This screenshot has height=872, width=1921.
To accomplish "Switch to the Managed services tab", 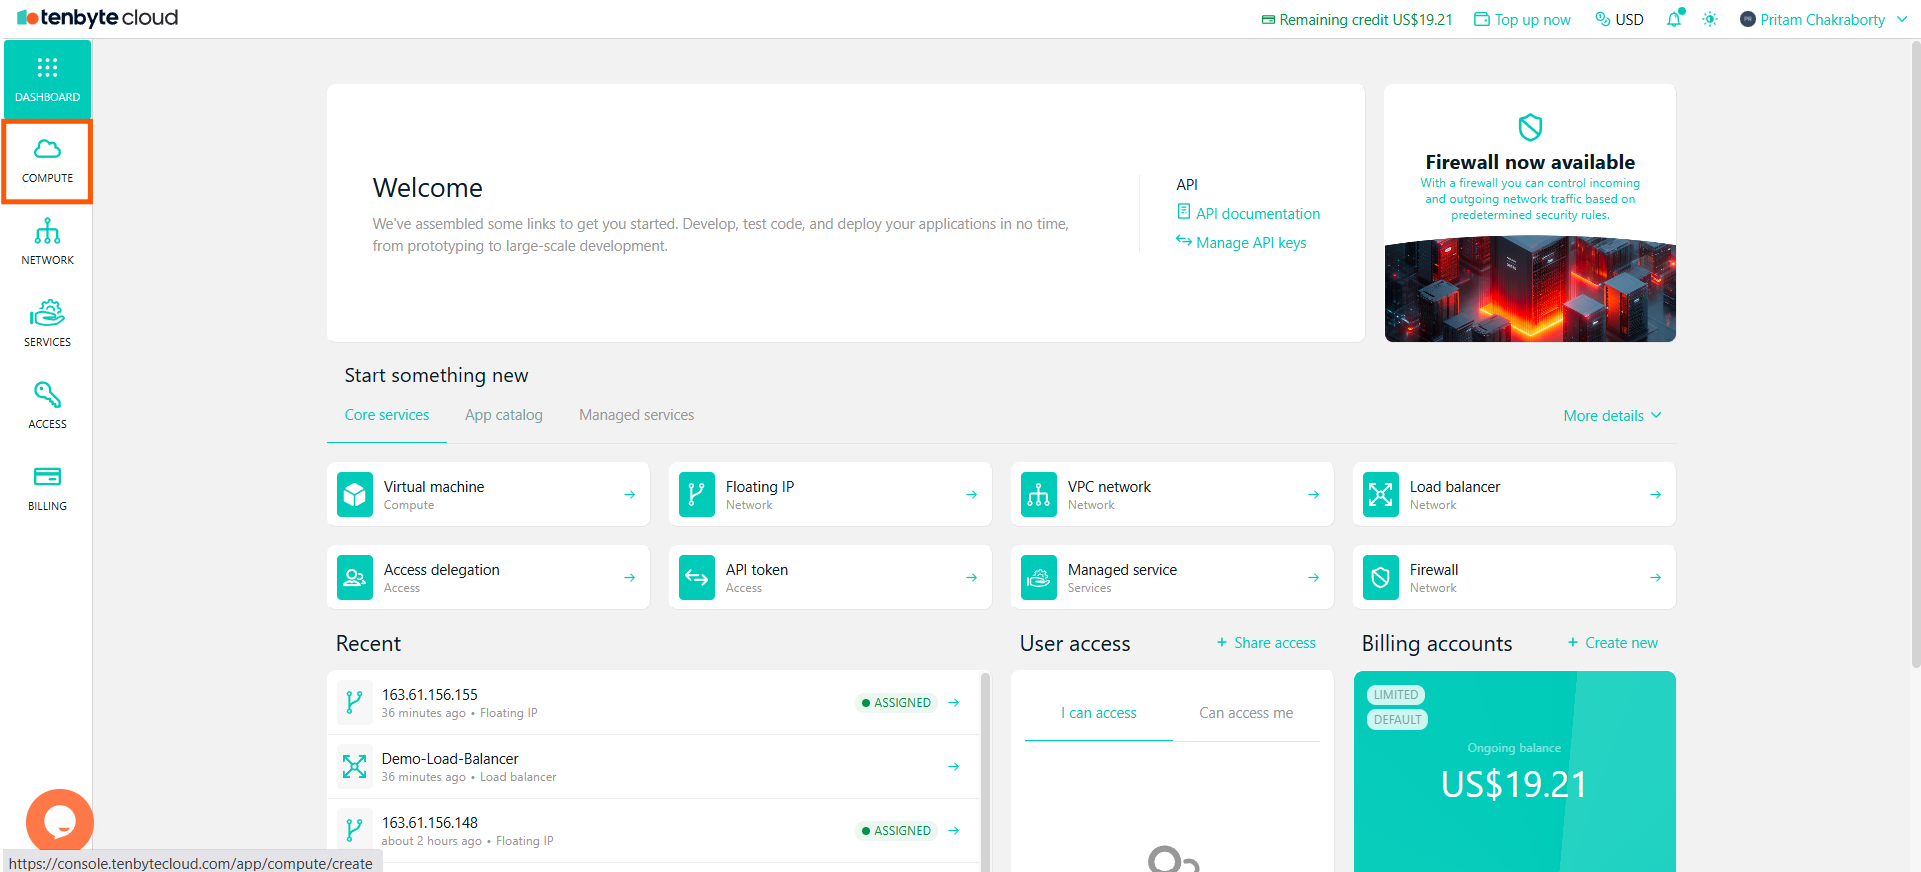I will click(636, 415).
